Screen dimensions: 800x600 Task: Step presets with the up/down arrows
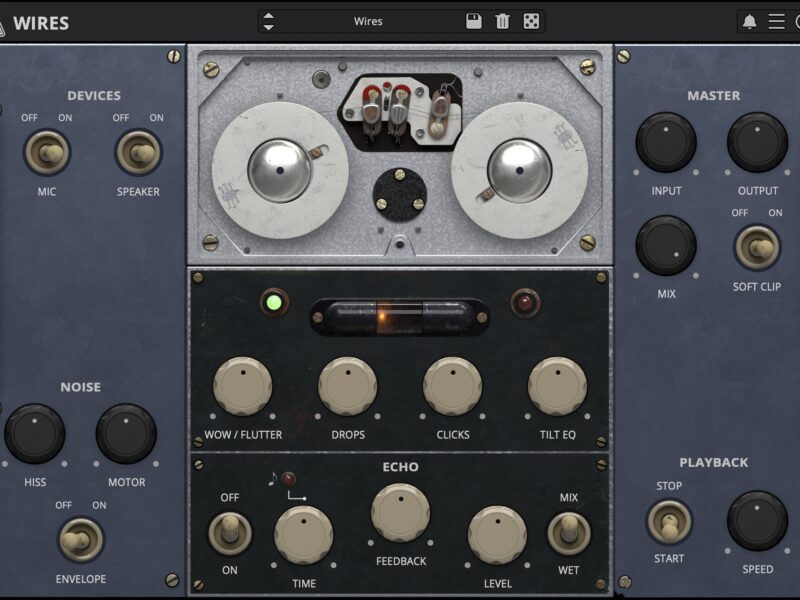pos(268,21)
